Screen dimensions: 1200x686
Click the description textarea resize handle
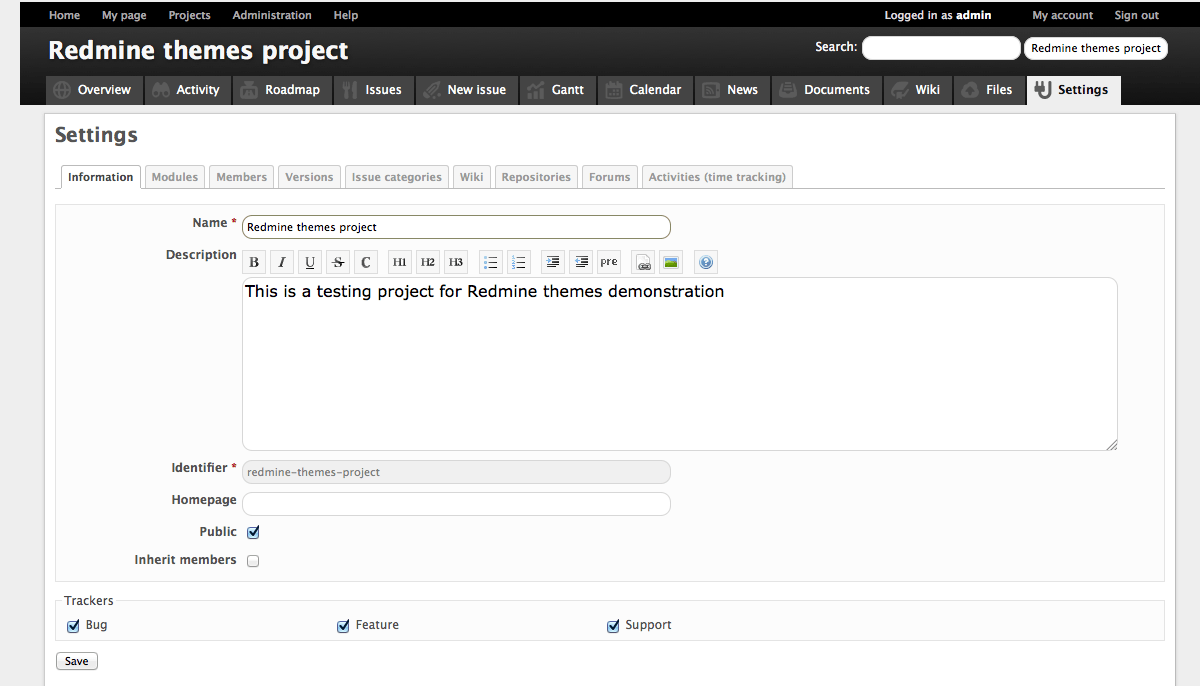tap(1111, 445)
